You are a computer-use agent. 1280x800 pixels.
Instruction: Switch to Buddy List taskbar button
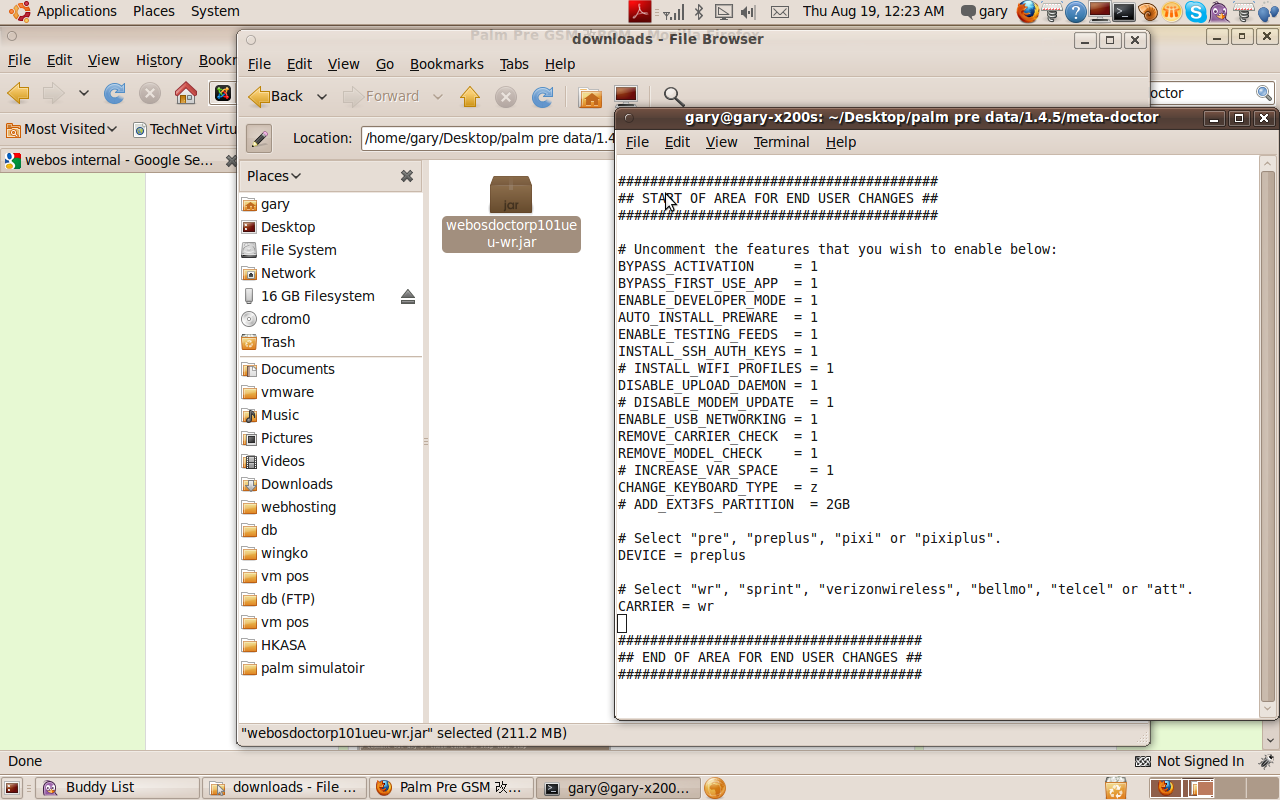coord(119,787)
